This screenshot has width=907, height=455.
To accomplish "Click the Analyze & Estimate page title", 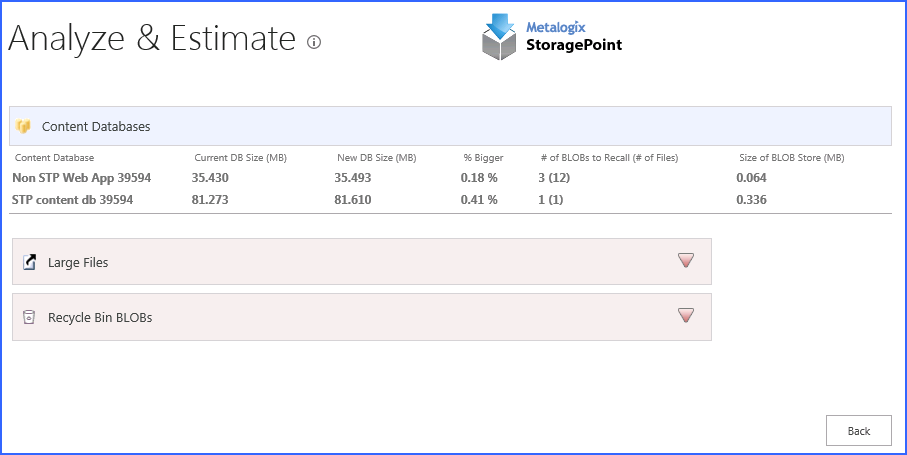I will tap(152, 39).
